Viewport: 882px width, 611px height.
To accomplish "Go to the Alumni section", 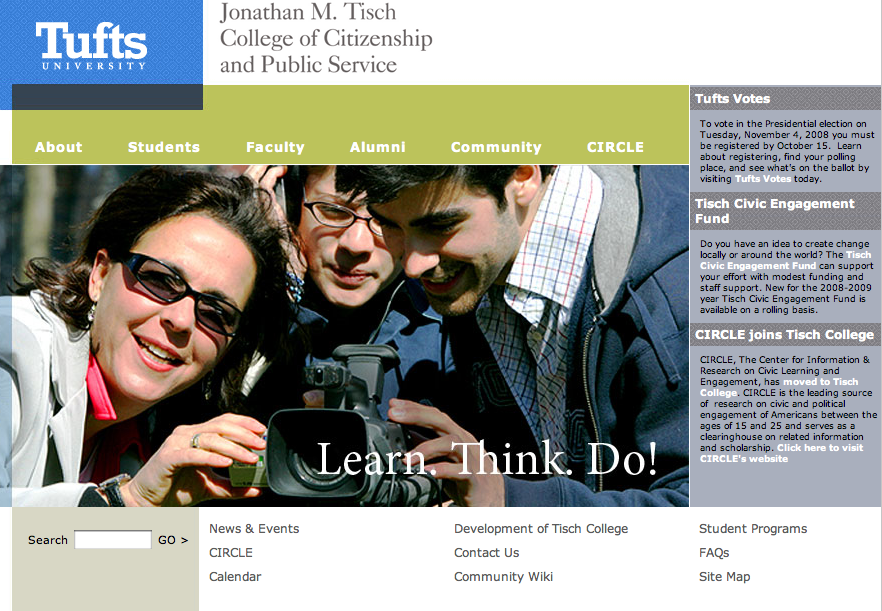I will [377, 147].
